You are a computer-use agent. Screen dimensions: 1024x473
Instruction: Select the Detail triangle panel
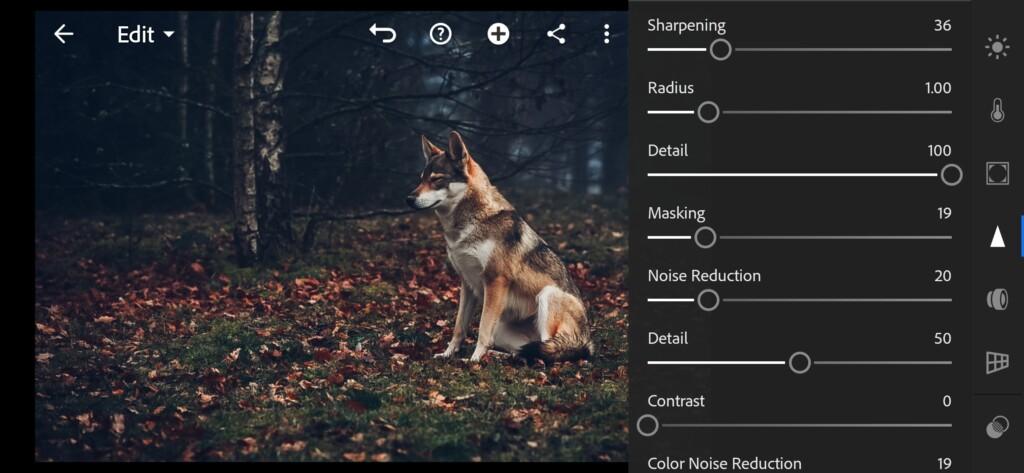(997, 236)
